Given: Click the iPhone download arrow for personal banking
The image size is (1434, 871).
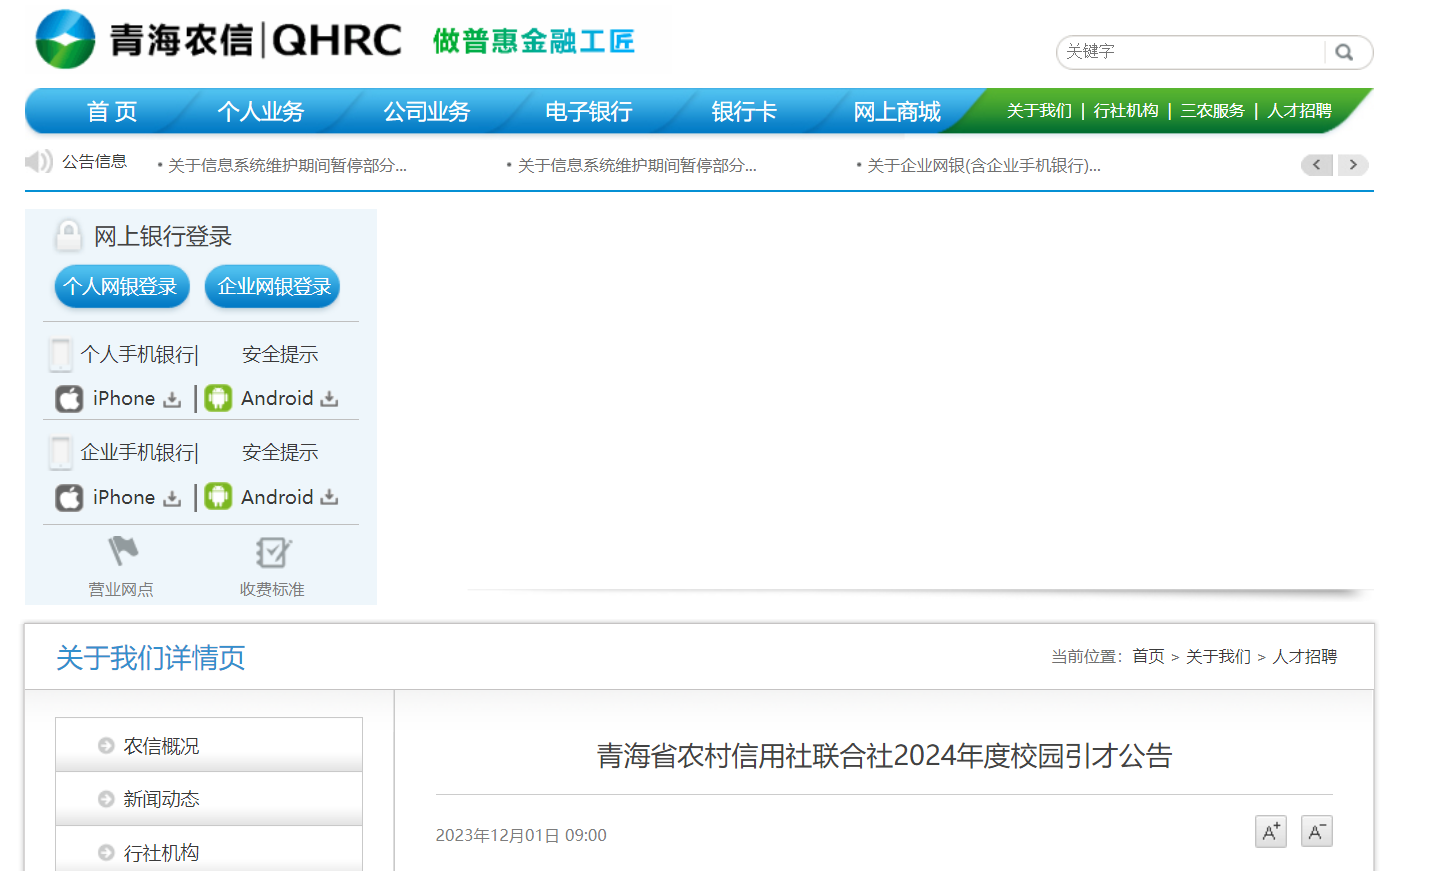Looking at the screenshot, I should (x=172, y=400).
